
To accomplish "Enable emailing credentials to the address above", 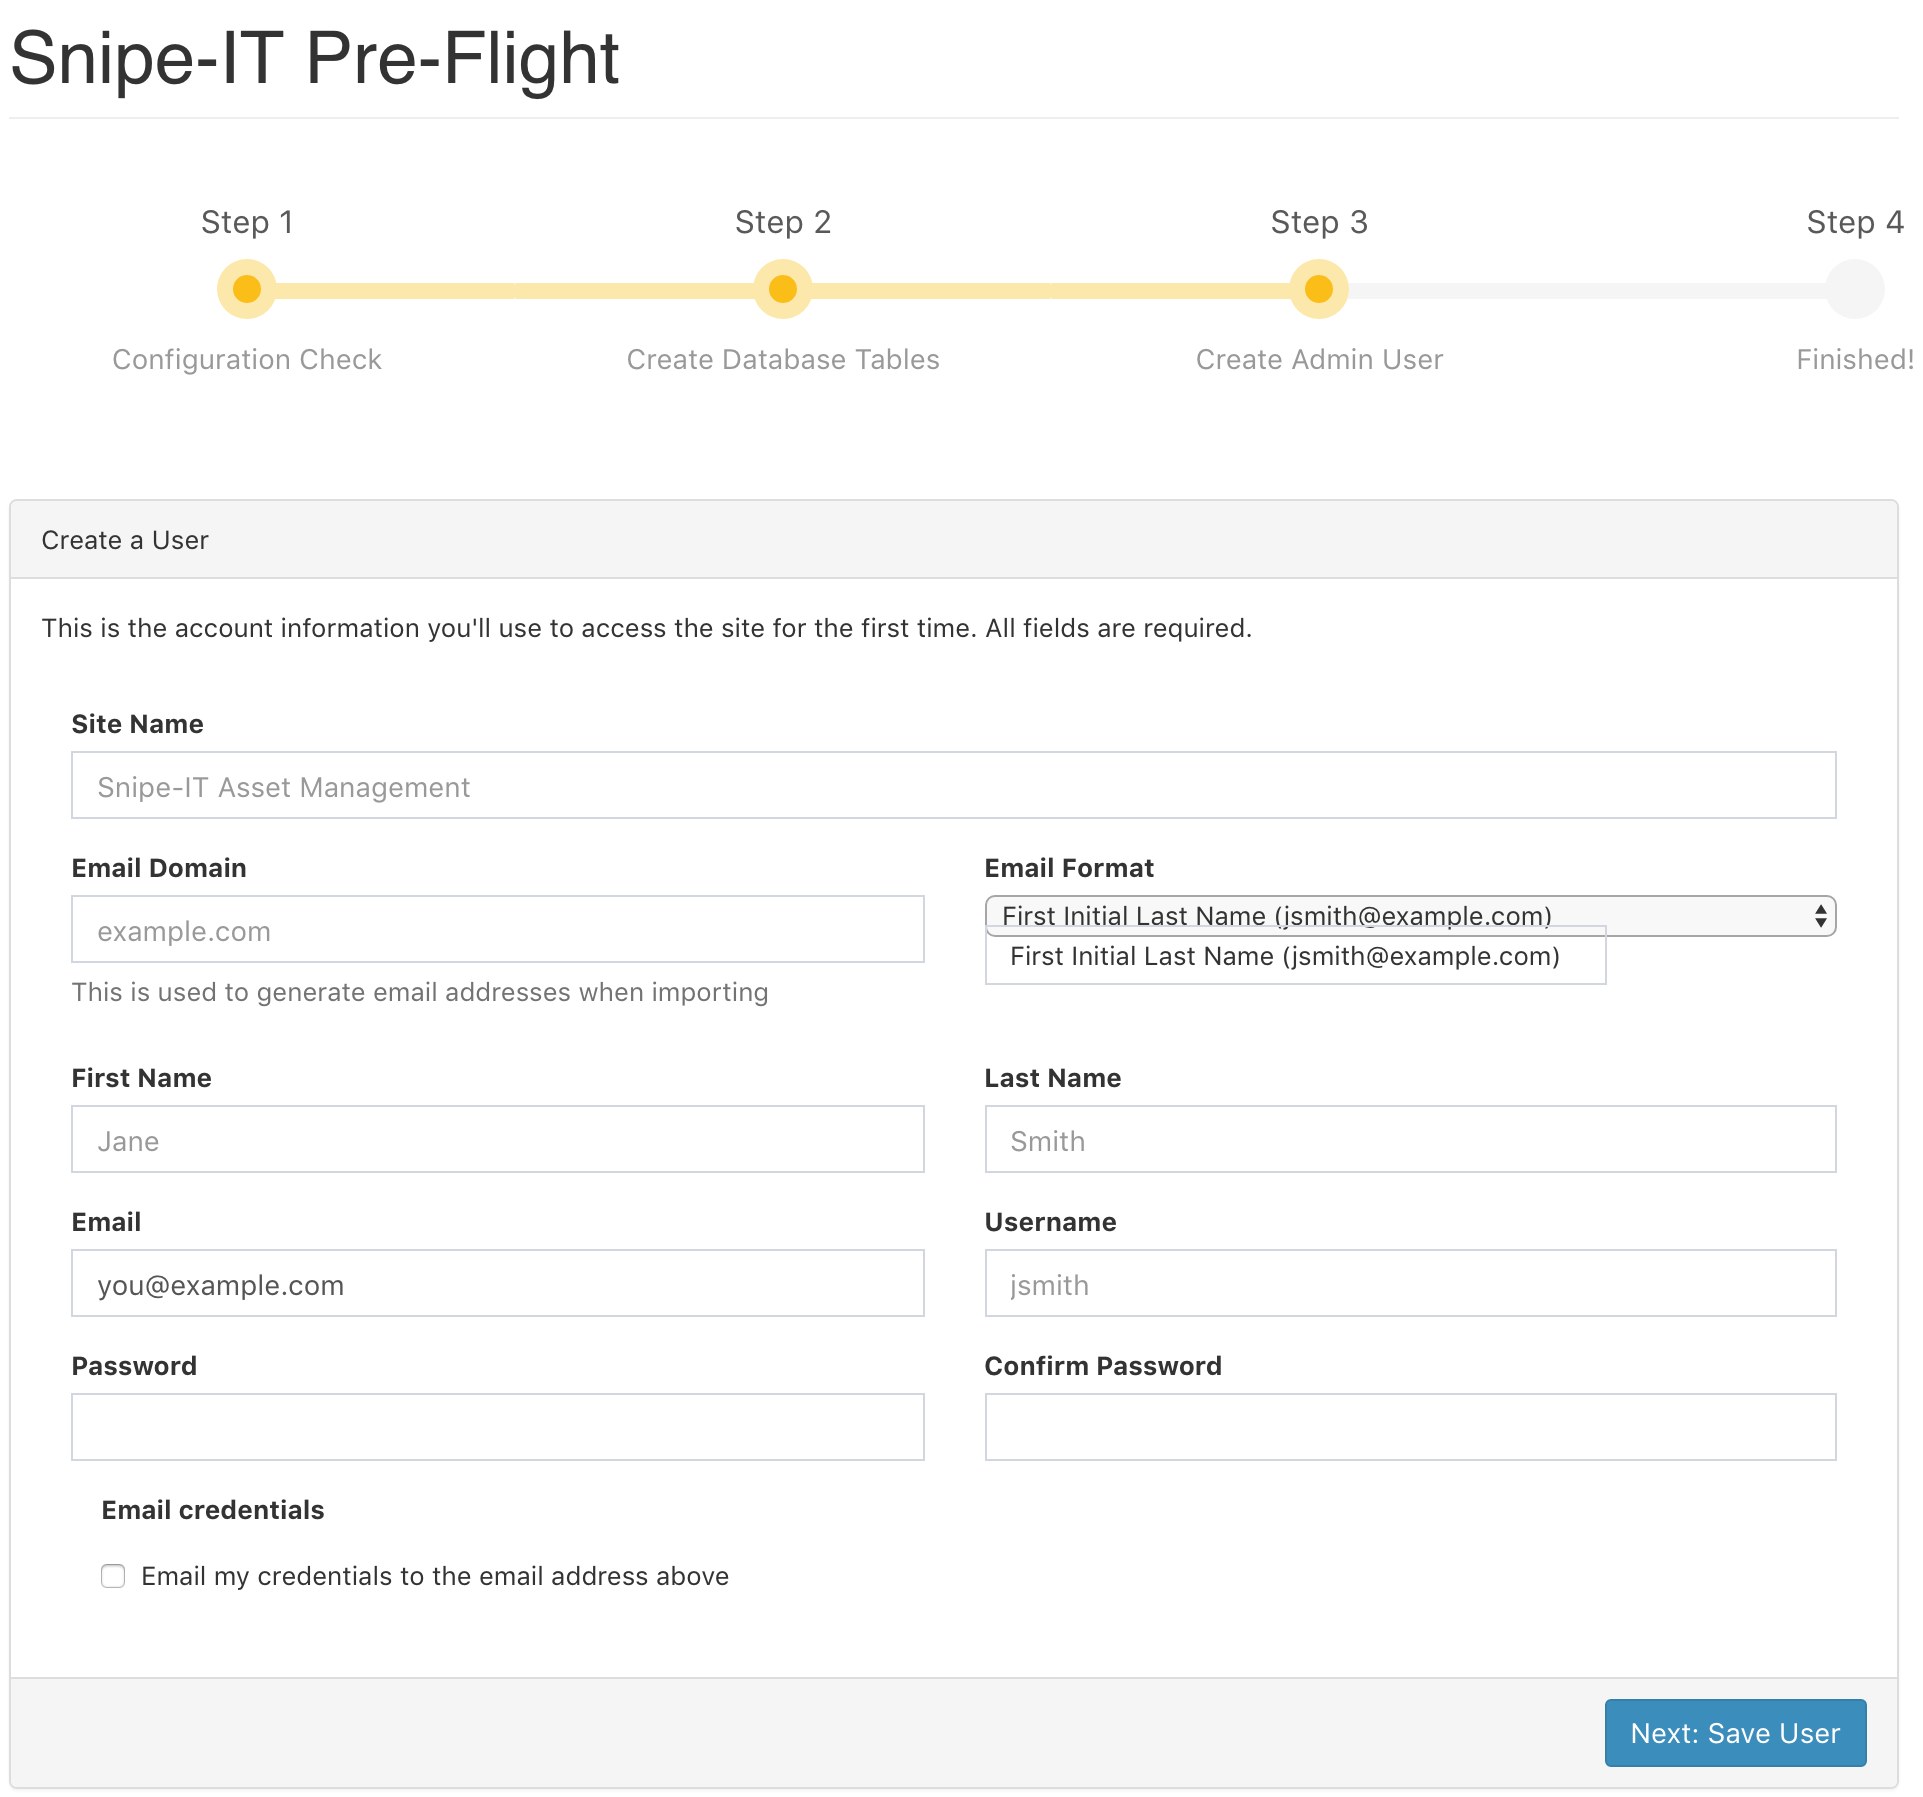I will click(x=113, y=1577).
